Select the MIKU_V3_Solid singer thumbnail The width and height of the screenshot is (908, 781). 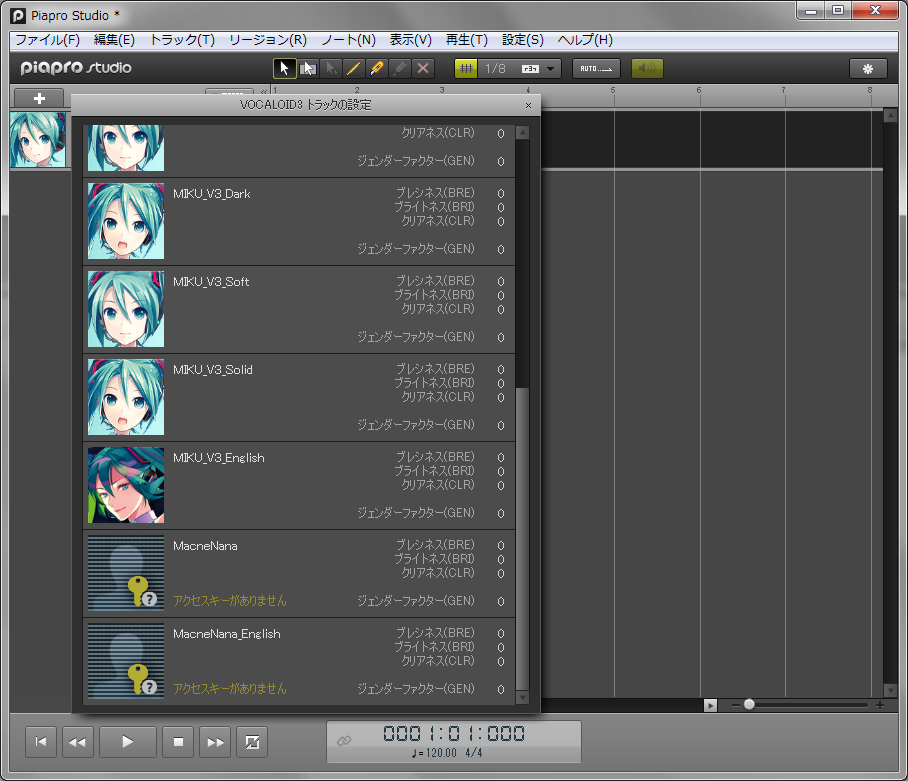tap(126, 397)
